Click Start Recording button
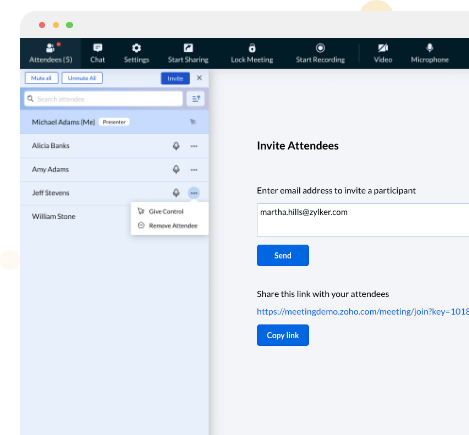This screenshot has width=469, height=435. point(320,53)
